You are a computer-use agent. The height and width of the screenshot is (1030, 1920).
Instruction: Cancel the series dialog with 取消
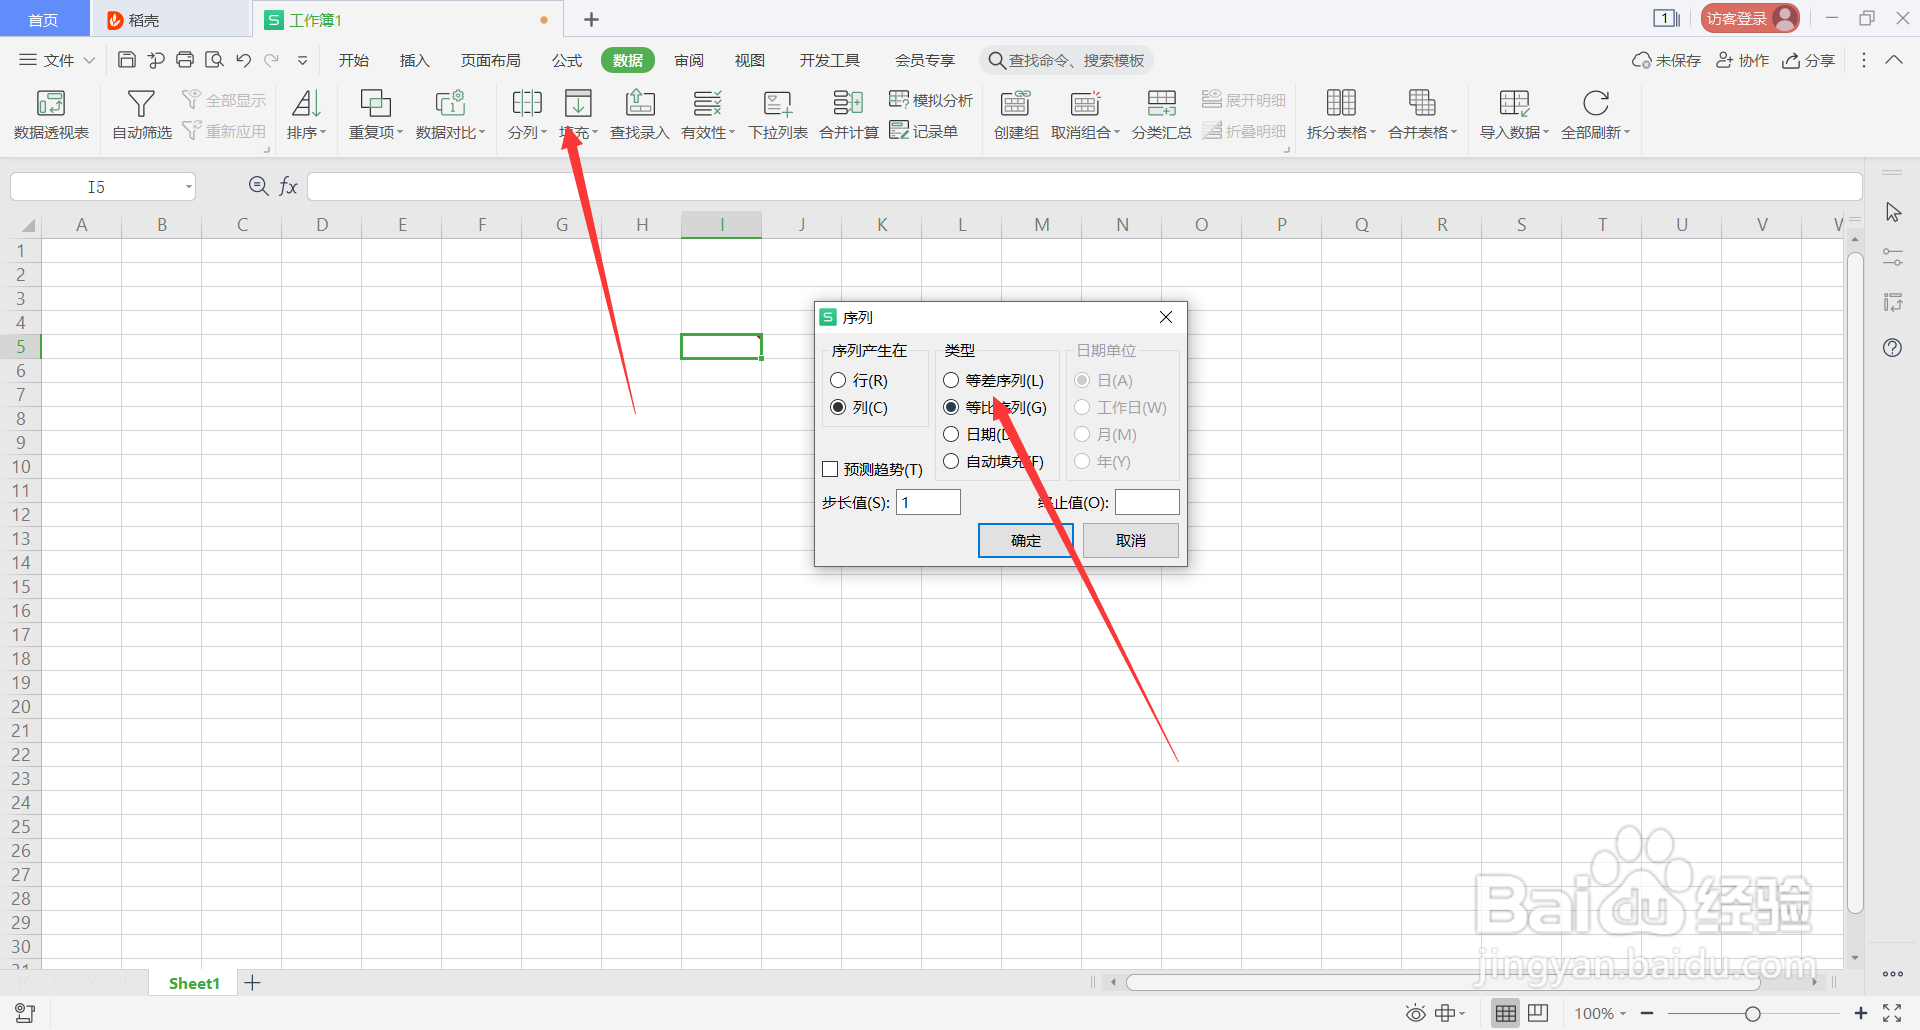(x=1130, y=540)
